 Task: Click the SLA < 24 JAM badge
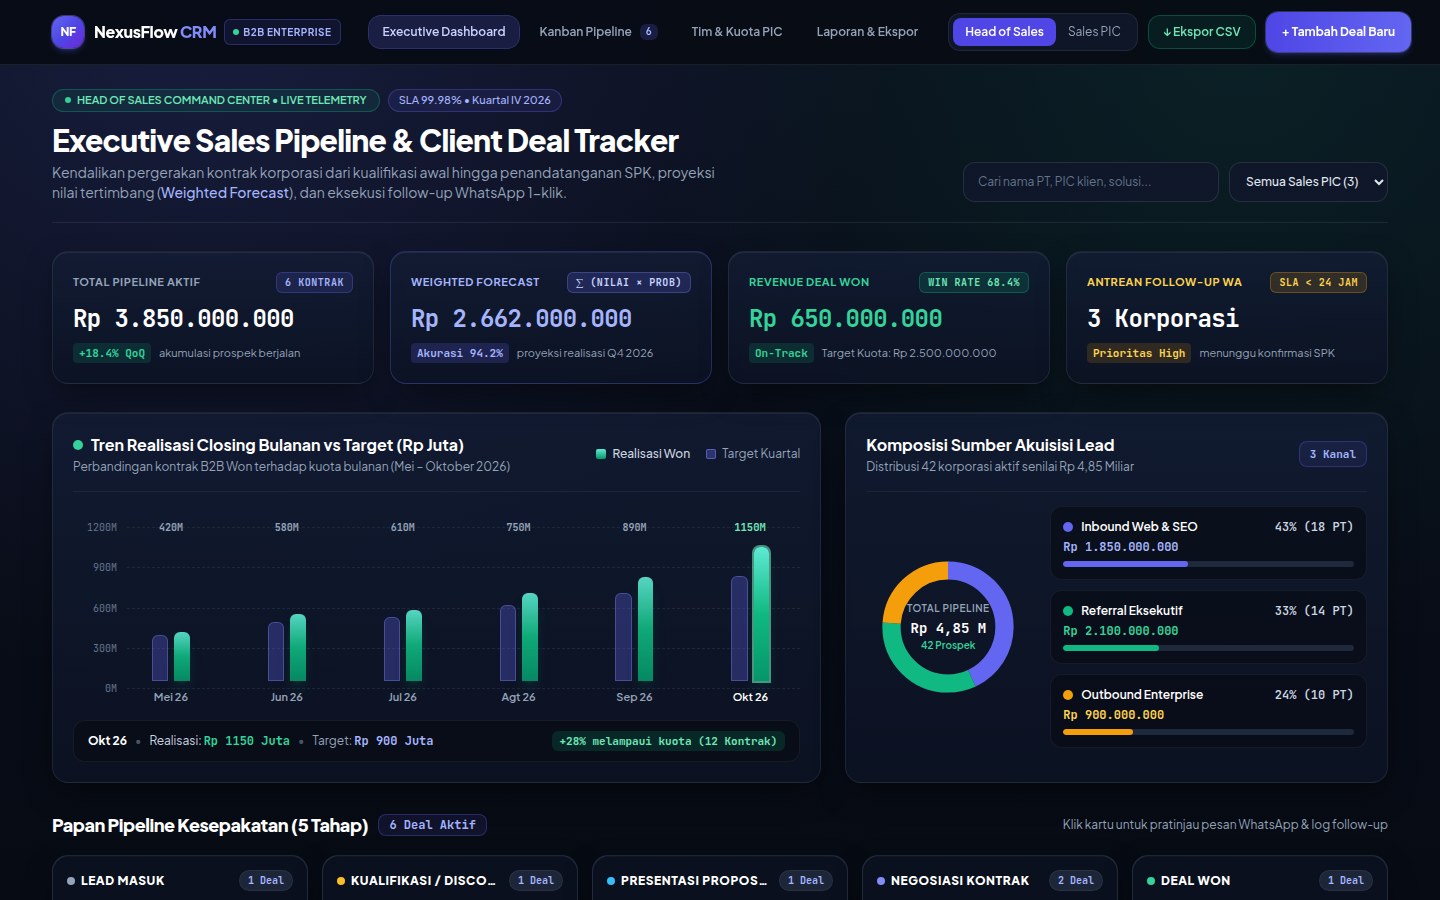click(1318, 282)
